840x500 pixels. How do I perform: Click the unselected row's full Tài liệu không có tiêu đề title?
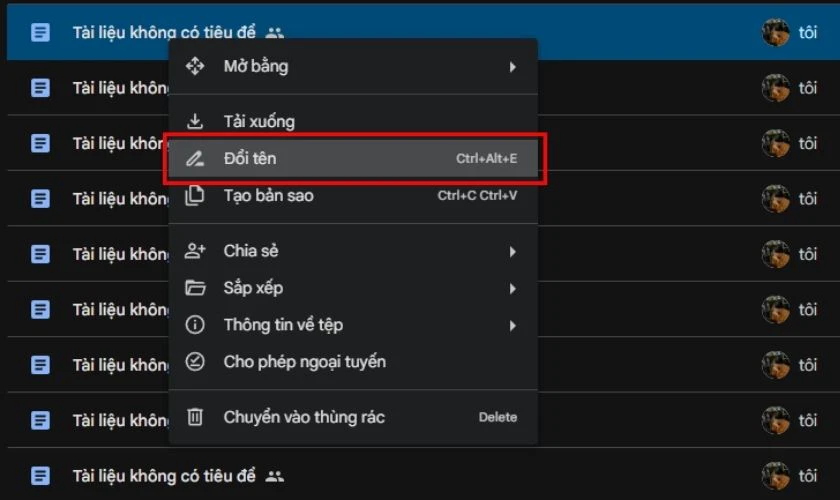(x=164, y=476)
